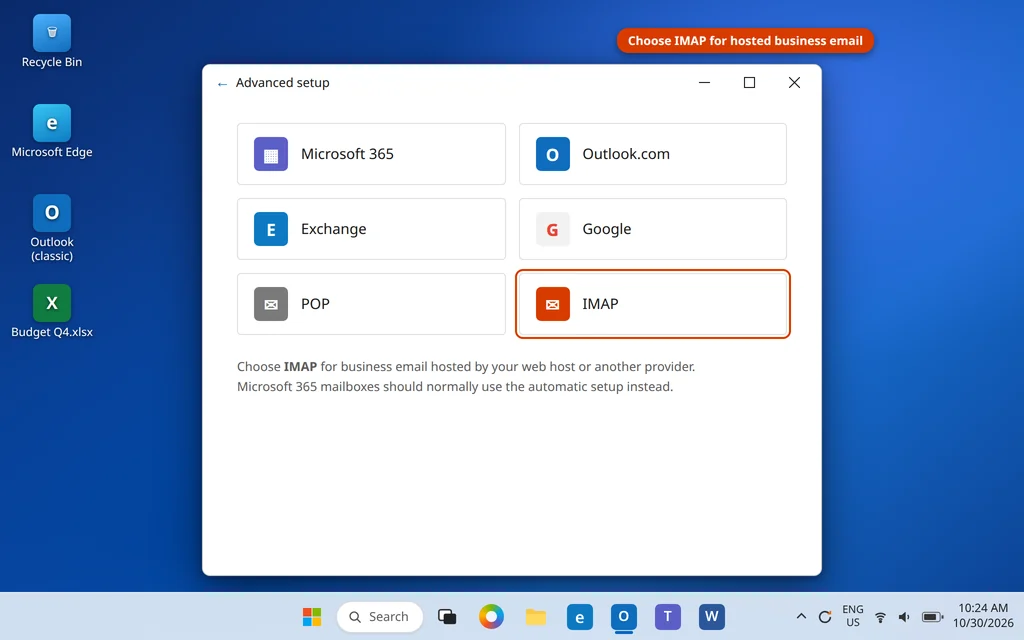Open the clock showing 10:24 AM

pyautogui.click(x=983, y=616)
